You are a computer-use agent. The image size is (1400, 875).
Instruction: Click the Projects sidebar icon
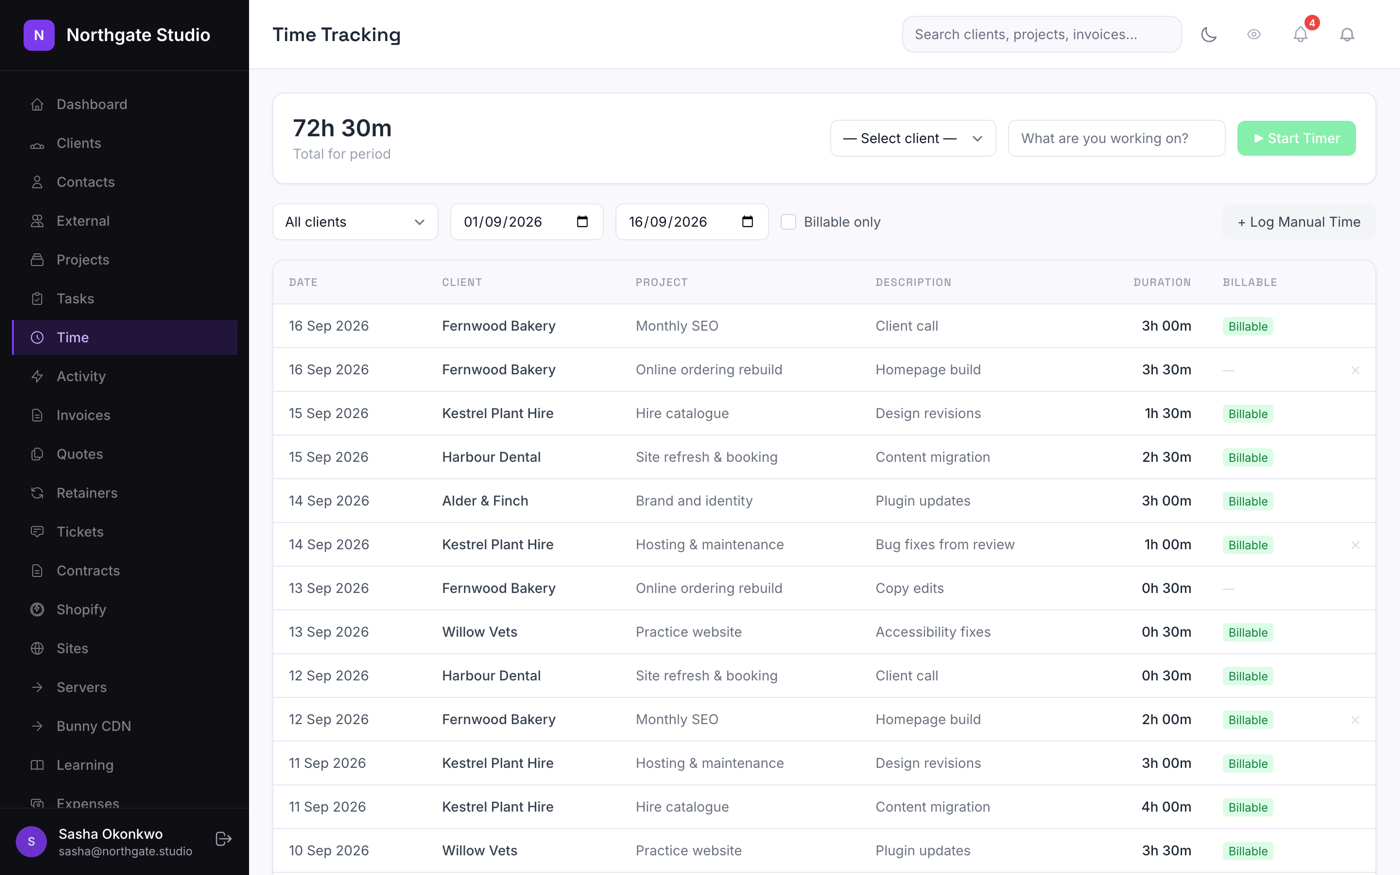click(37, 260)
